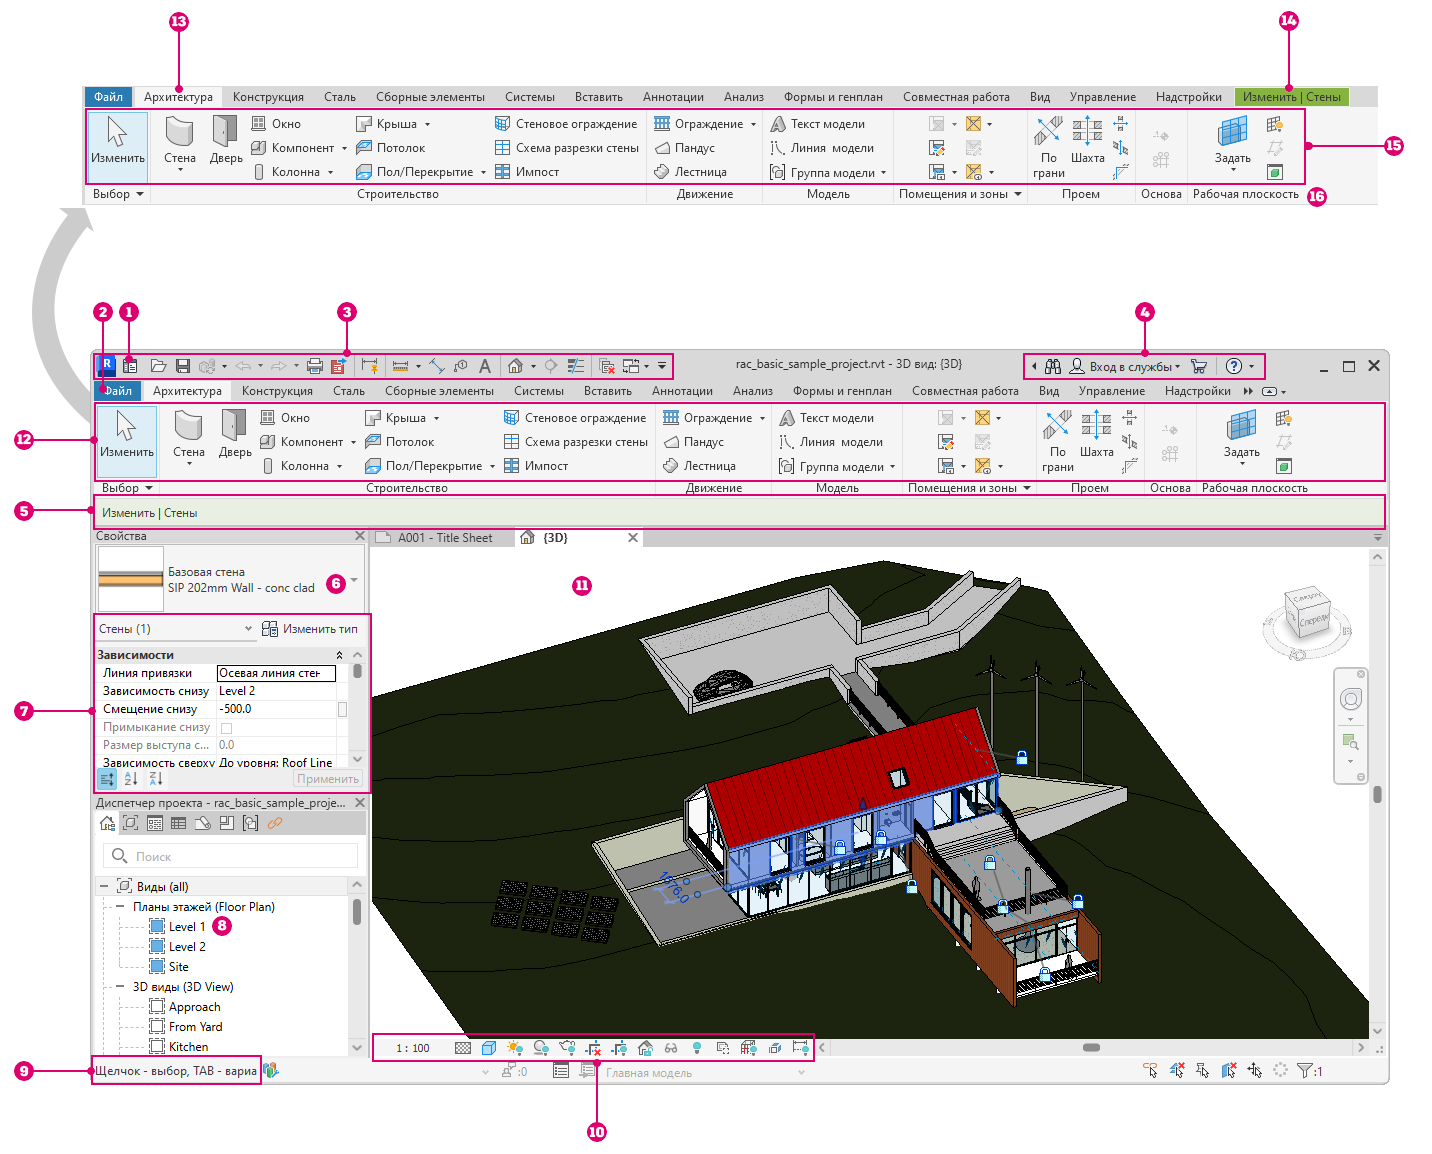This screenshot has height=1154, width=1432.
Task: Click the Изменить тип button
Action: coord(309,629)
